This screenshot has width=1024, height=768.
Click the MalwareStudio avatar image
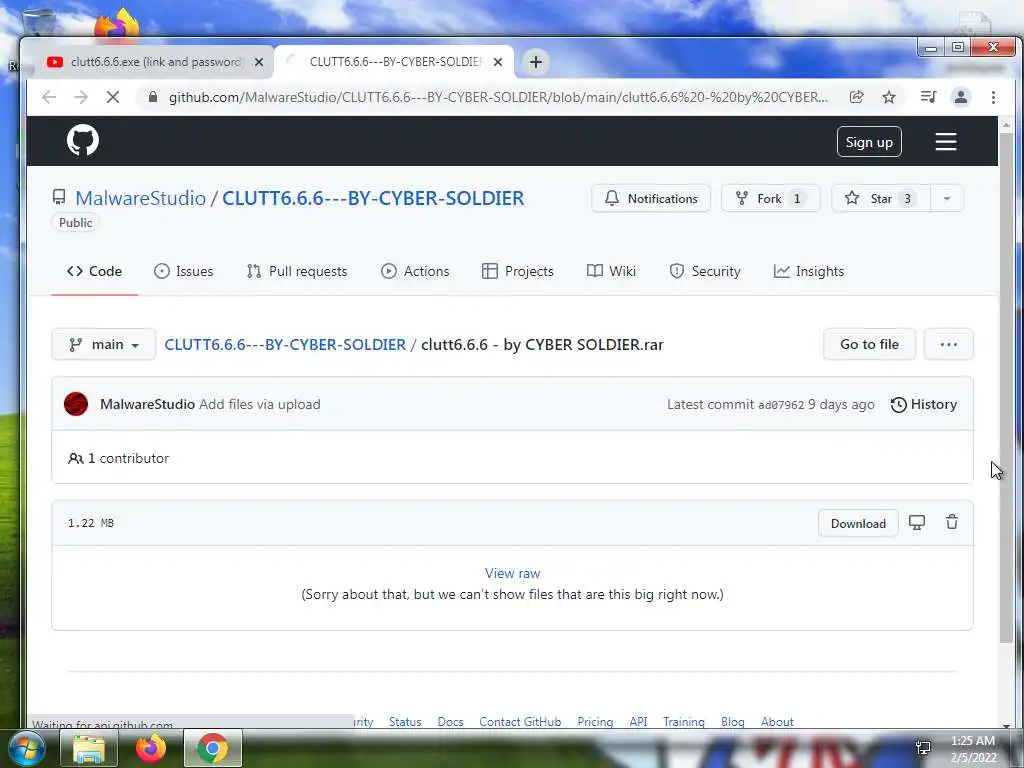coord(76,404)
